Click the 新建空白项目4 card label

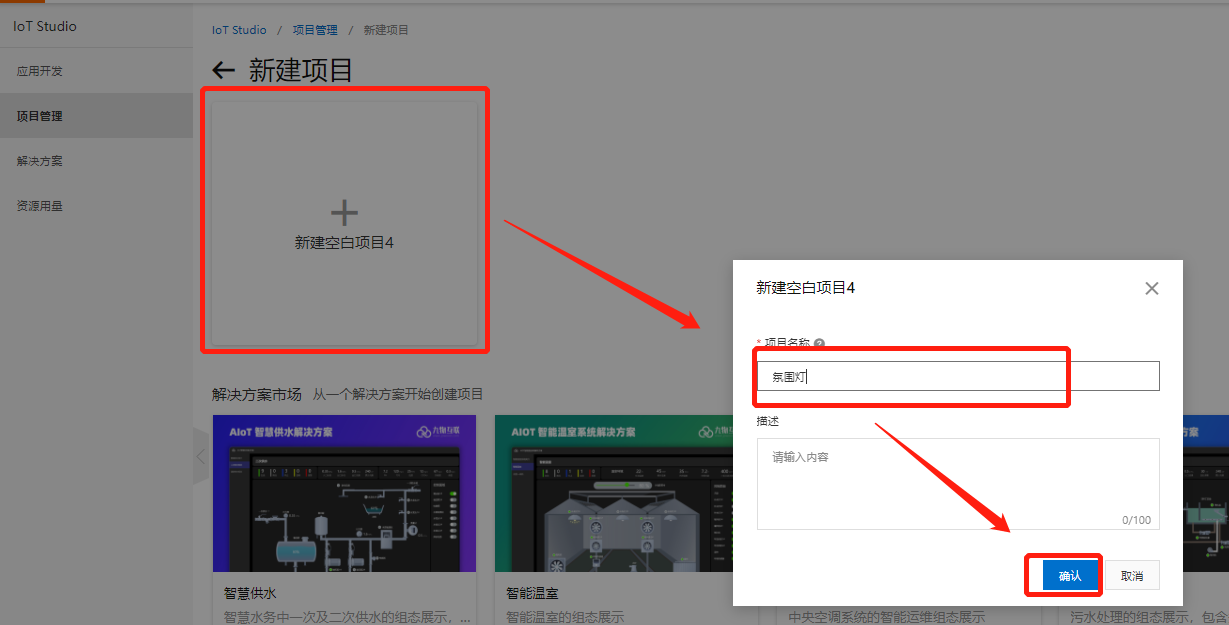click(x=344, y=242)
